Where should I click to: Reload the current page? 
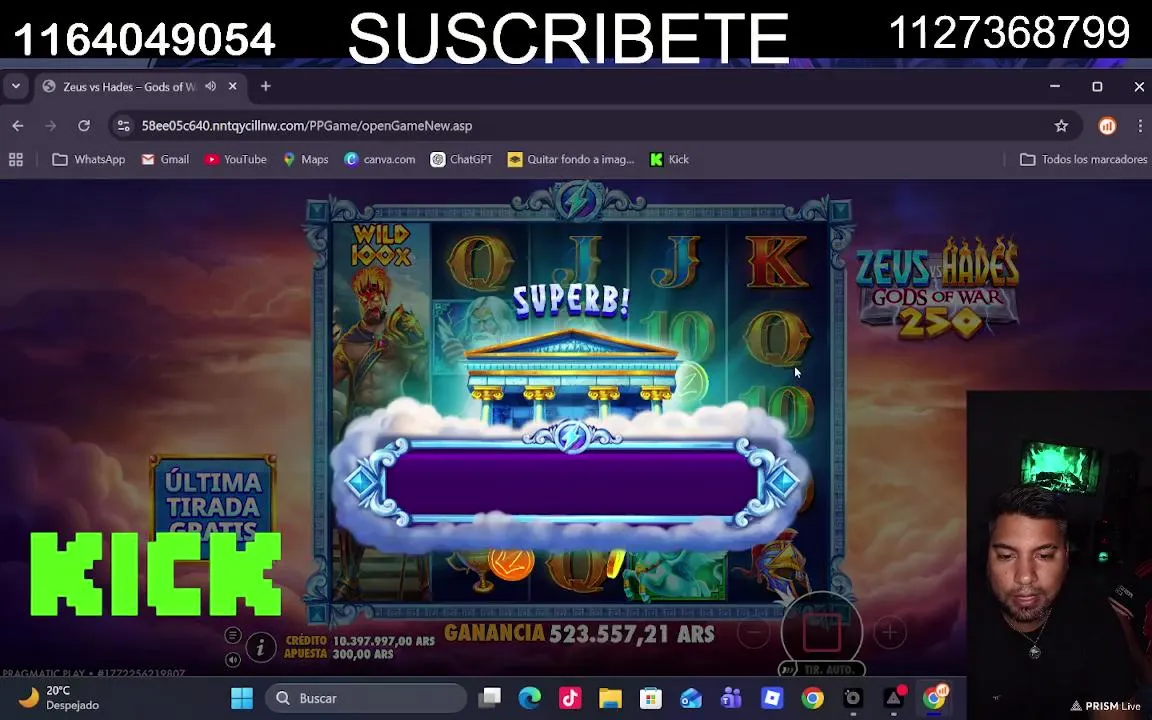tap(84, 126)
